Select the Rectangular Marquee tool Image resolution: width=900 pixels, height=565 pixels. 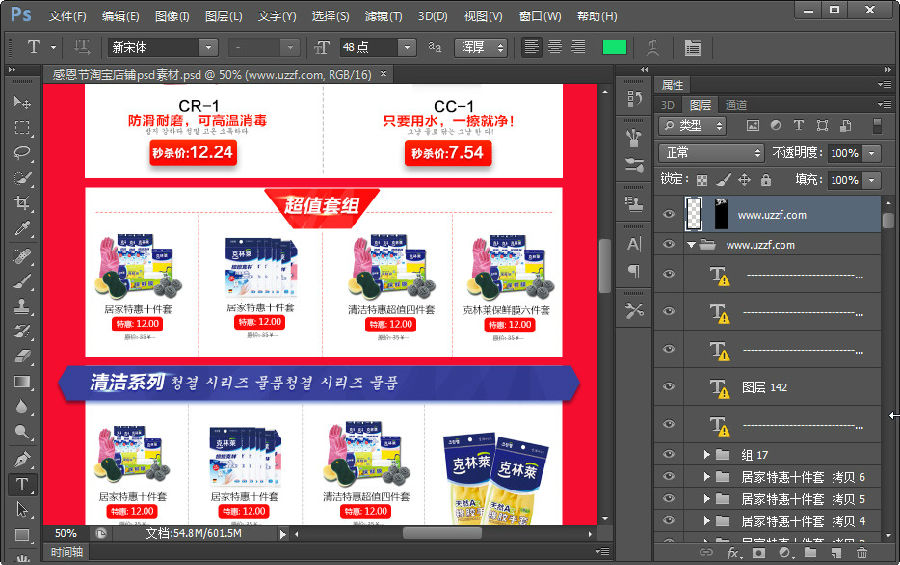22,128
